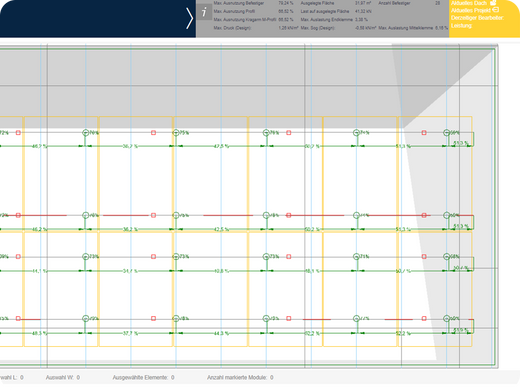Click the icon next to Aktuelles Dach

click(493, 3)
